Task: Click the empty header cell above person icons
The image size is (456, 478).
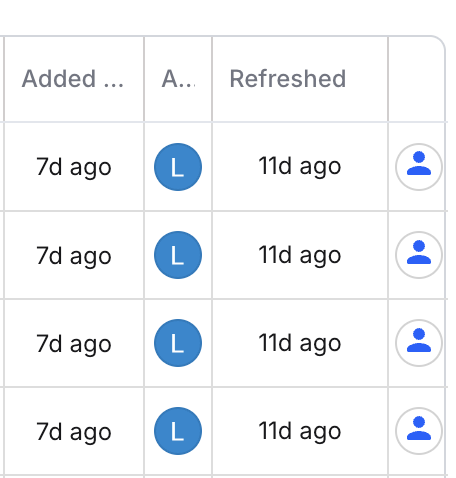Action: 417,79
